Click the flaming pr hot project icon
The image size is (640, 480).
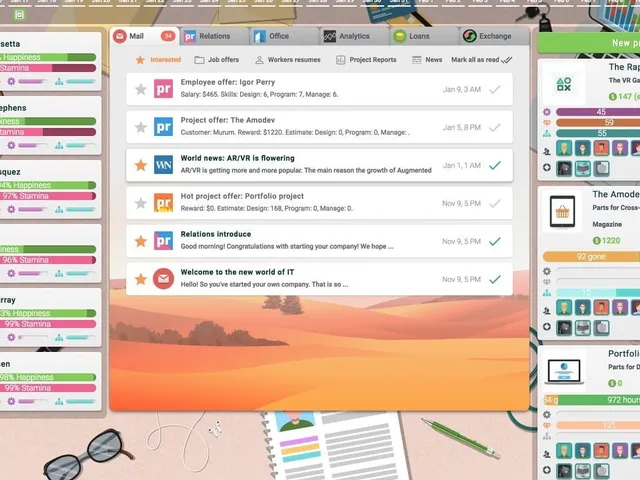[x=163, y=203]
